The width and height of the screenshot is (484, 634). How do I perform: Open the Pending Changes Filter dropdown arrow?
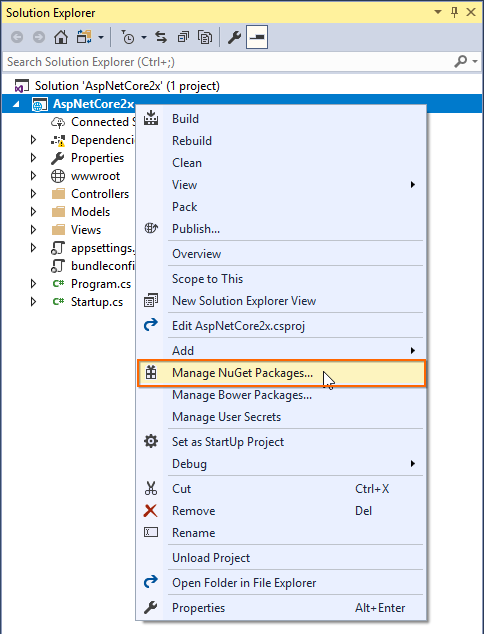(x=144, y=38)
